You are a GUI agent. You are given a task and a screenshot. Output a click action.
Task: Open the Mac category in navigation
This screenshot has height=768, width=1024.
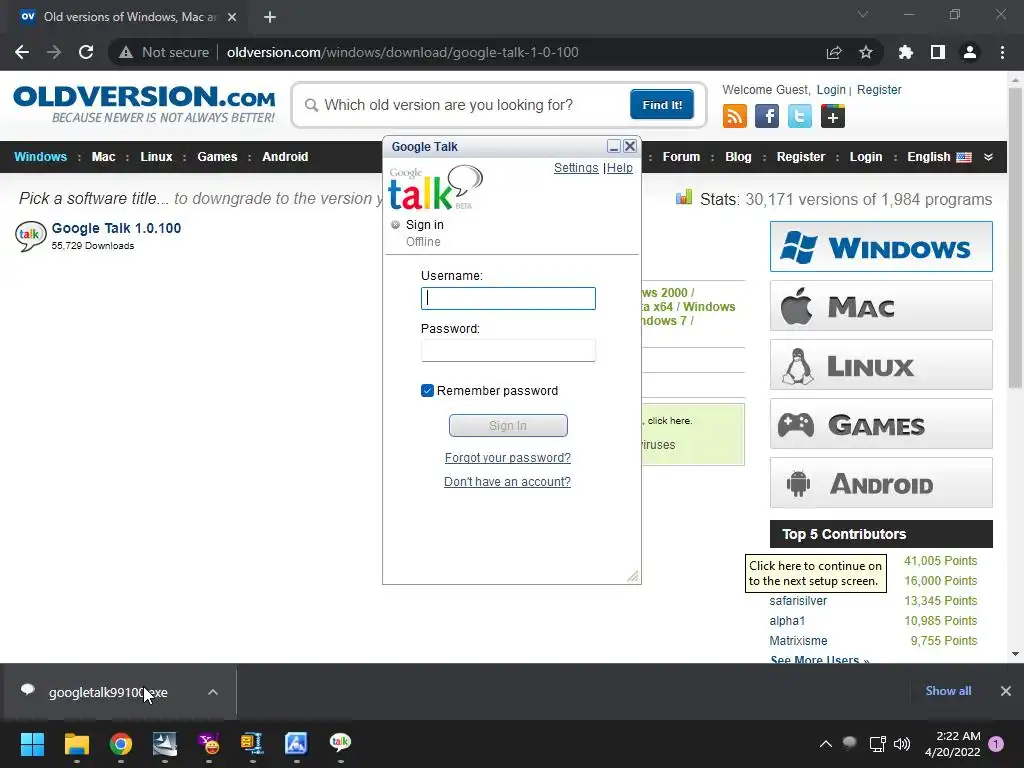(x=103, y=157)
